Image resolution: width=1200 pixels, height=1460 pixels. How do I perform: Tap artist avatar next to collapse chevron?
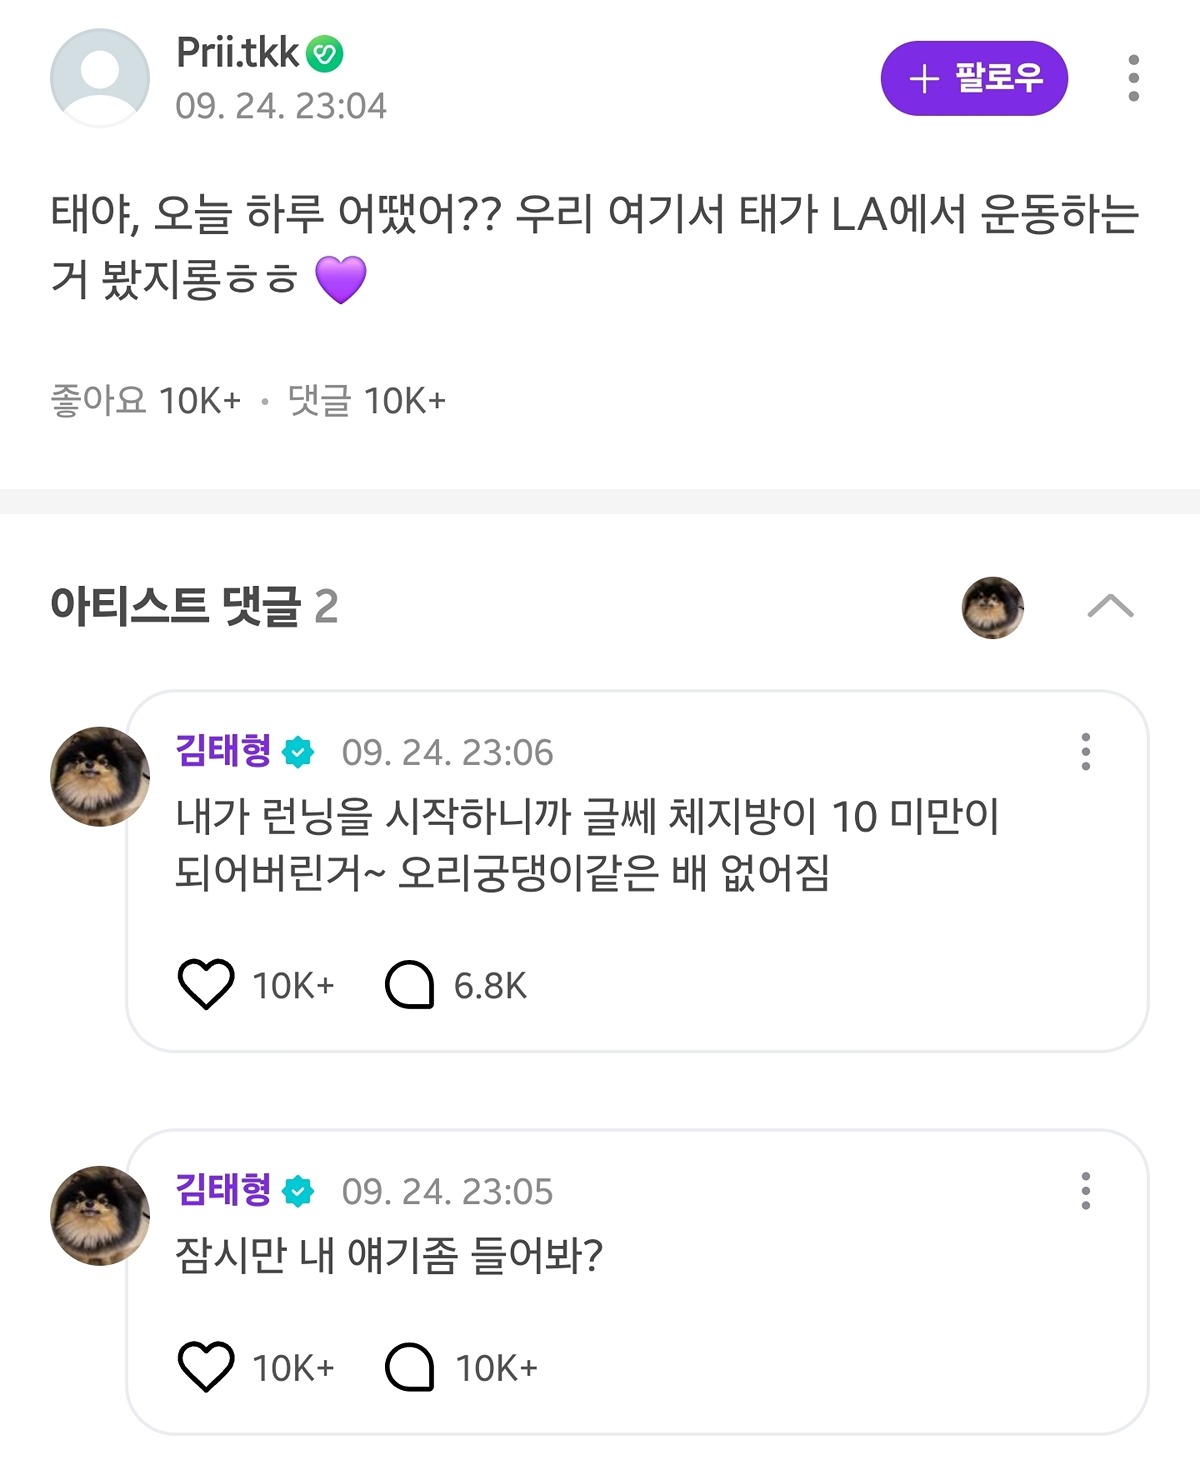click(x=992, y=607)
